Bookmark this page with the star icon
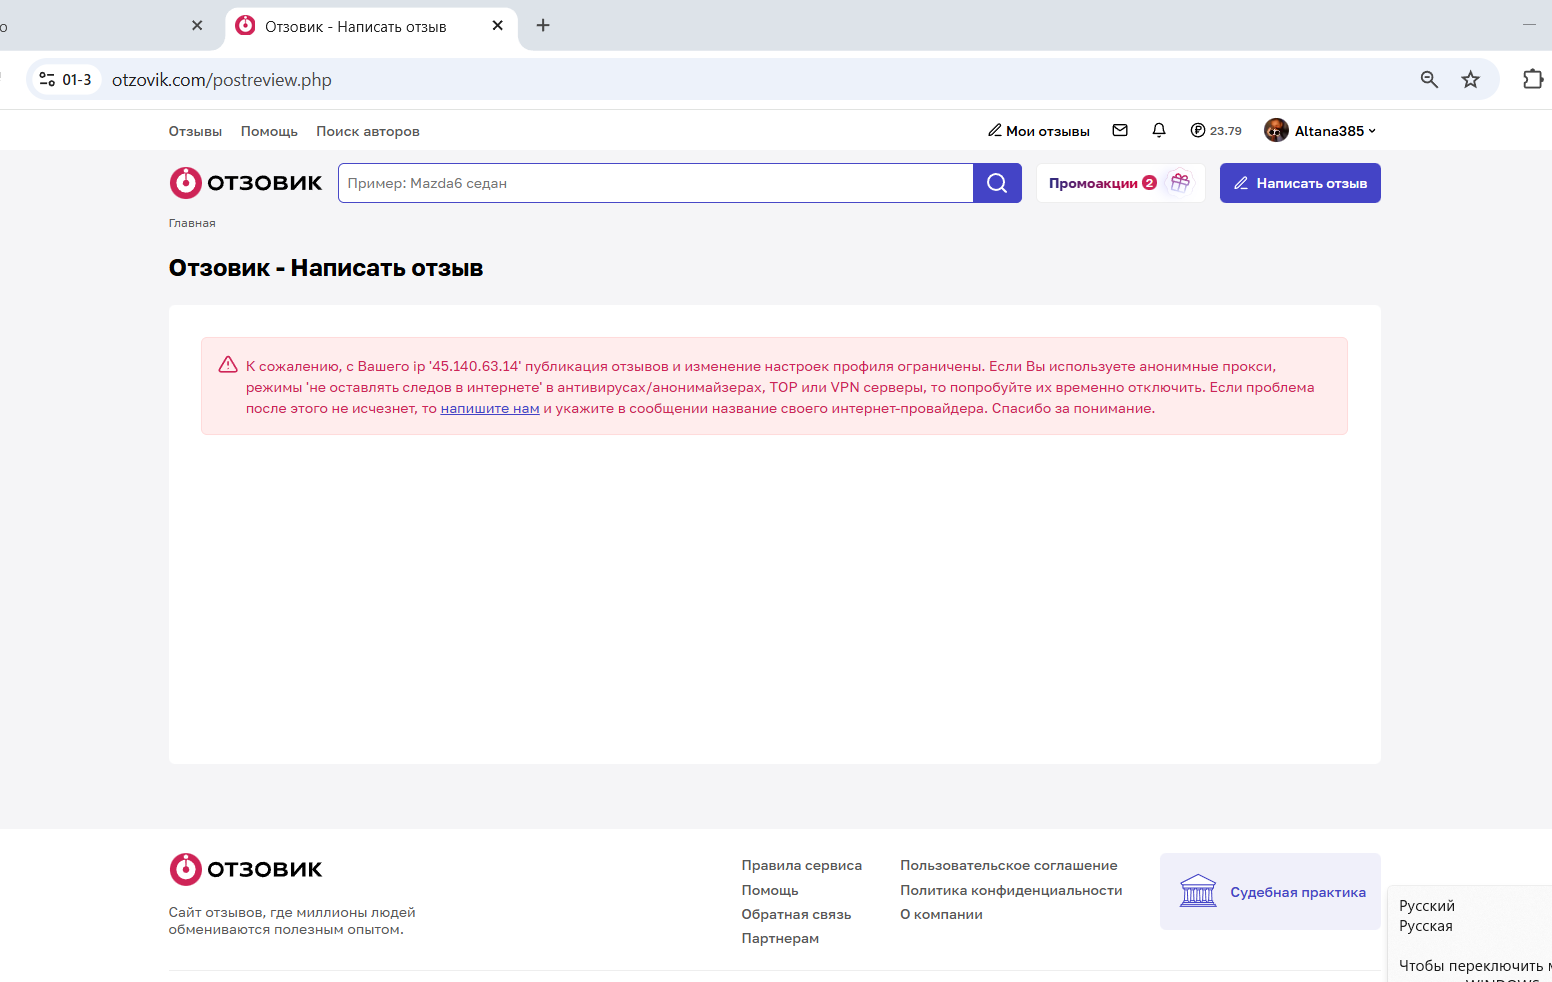The image size is (1552, 982). [1470, 80]
